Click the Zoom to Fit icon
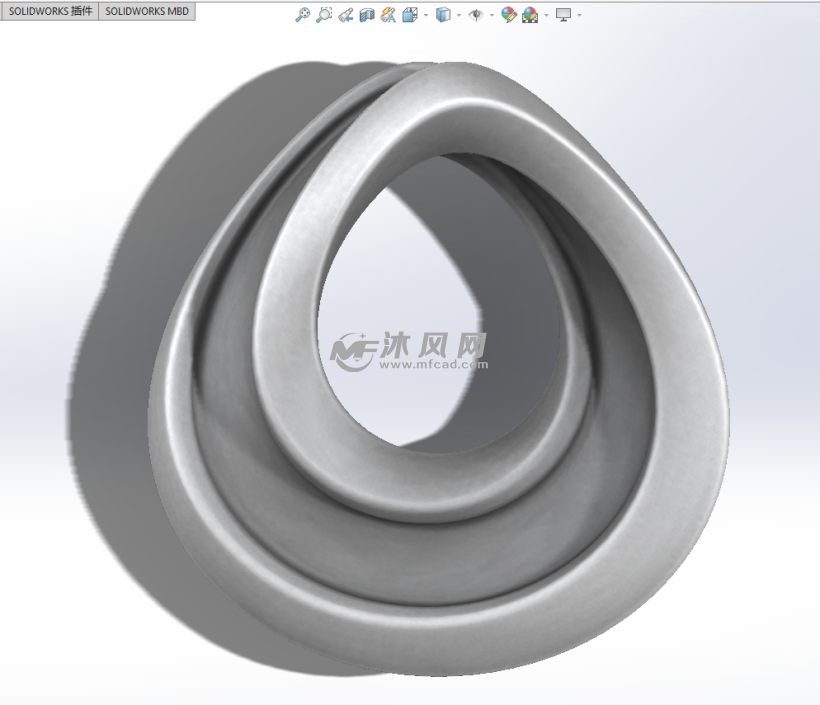 pyautogui.click(x=302, y=15)
